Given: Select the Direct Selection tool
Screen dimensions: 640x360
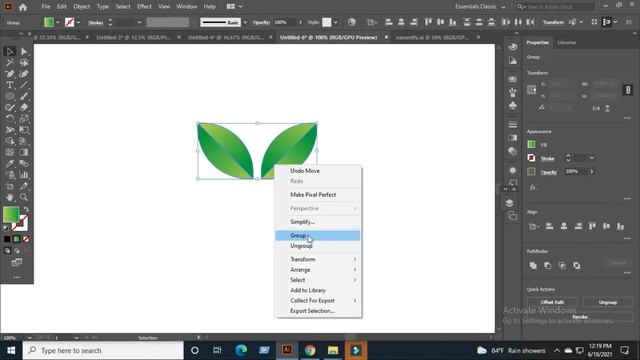Looking at the screenshot, I should pyautogui.click(x=24, y=51).
